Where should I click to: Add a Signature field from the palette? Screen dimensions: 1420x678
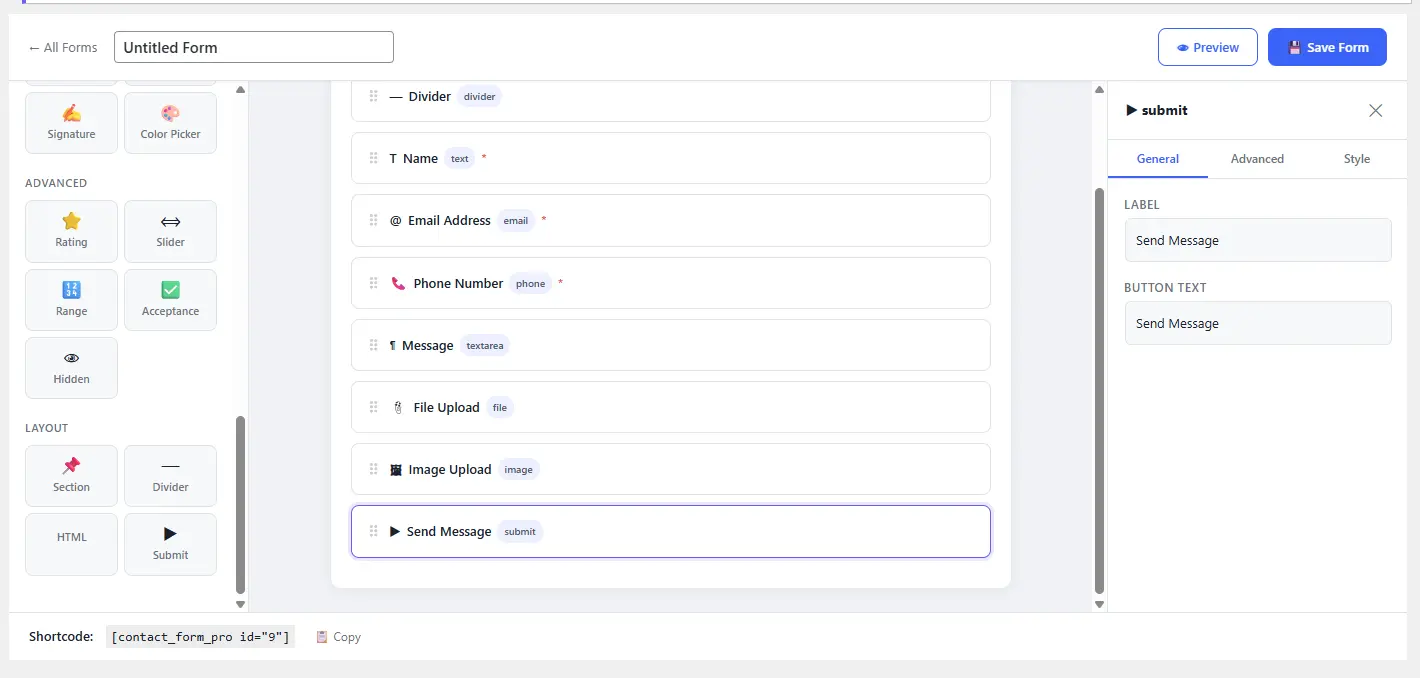click(x=71, y=123)
